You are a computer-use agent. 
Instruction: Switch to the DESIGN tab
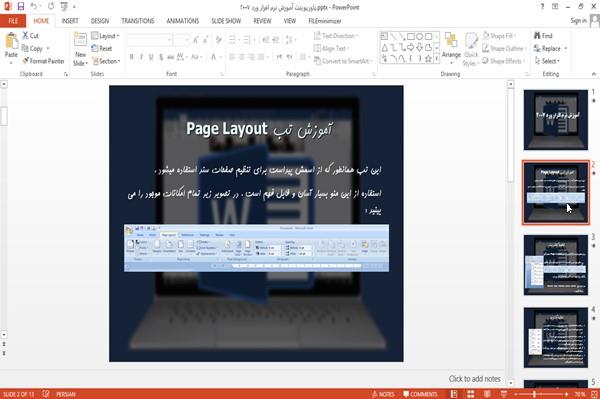[100, 21]
